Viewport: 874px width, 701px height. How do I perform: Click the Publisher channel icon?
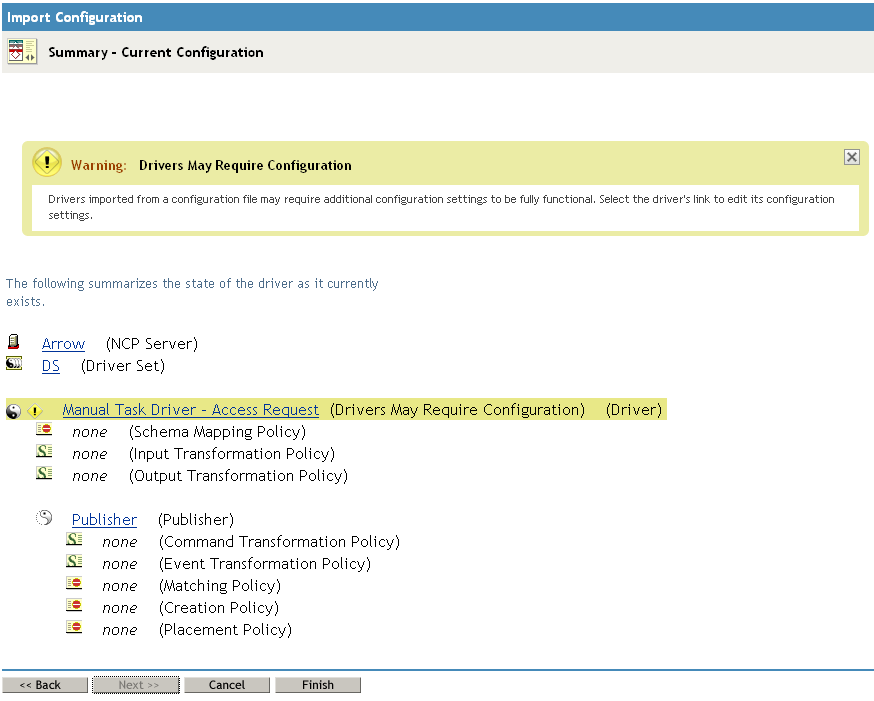[x=45, y=518]
